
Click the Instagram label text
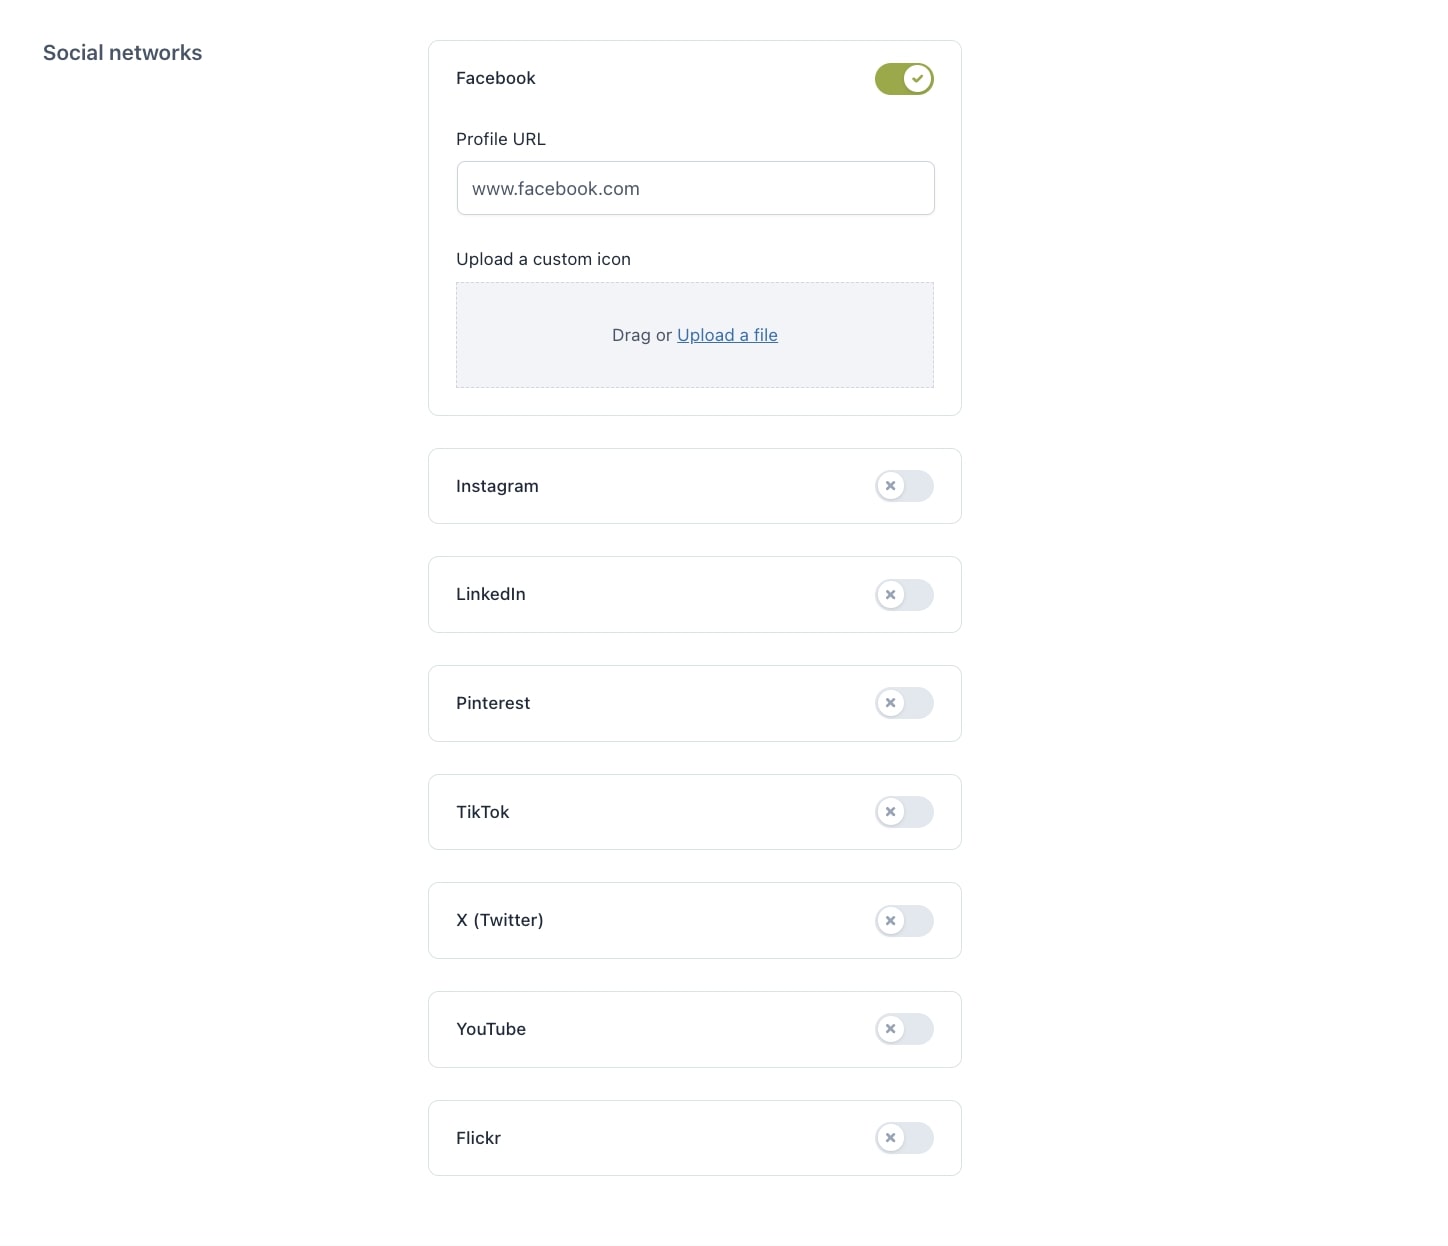497,486
